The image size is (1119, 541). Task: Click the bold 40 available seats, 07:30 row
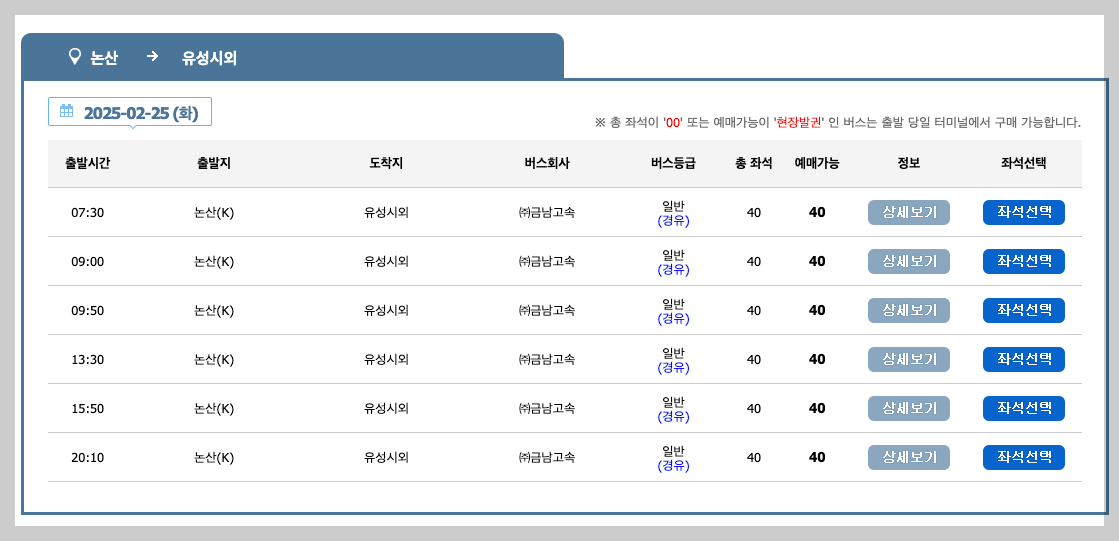817,213
